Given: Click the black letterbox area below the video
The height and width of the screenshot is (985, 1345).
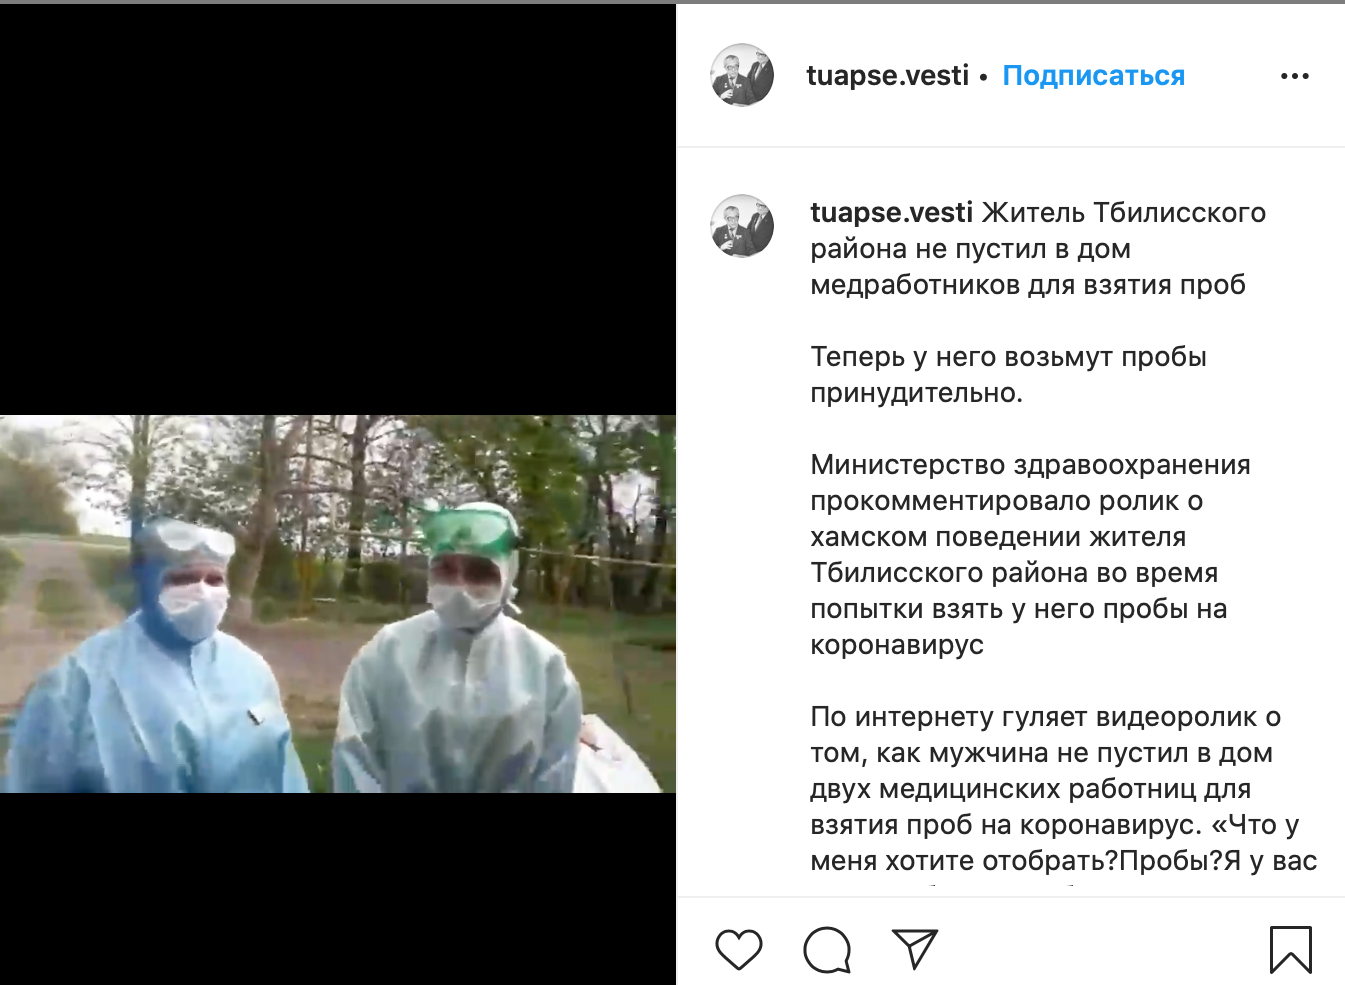Looking at the screenshot, I should (338, 889).
